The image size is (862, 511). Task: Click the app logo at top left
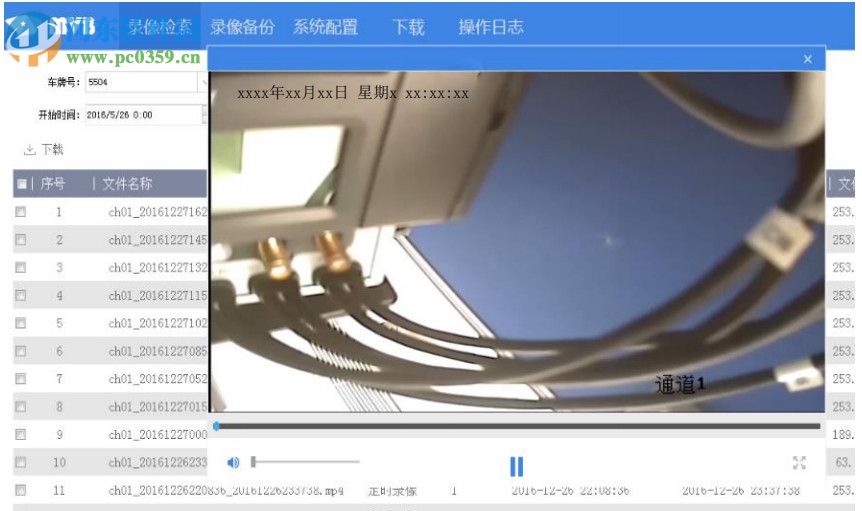pos(34,36)
